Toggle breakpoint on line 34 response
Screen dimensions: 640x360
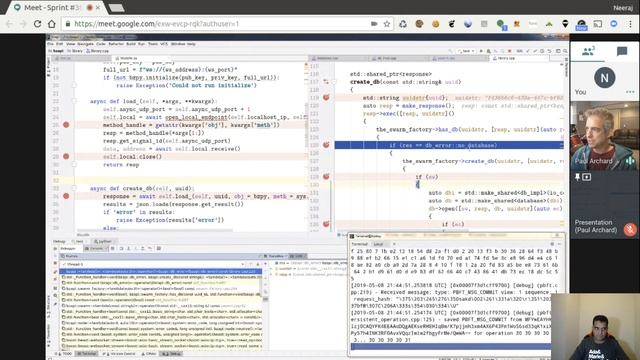(66, 196)
